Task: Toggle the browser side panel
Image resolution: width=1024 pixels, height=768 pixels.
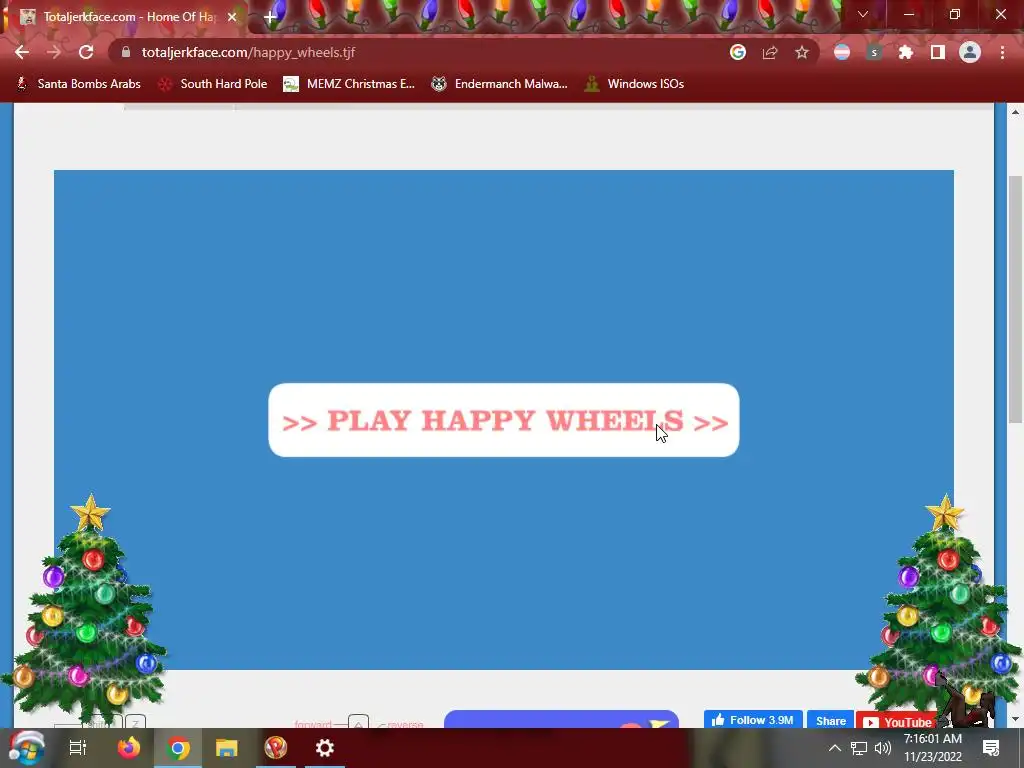Action: coord(938,52)
